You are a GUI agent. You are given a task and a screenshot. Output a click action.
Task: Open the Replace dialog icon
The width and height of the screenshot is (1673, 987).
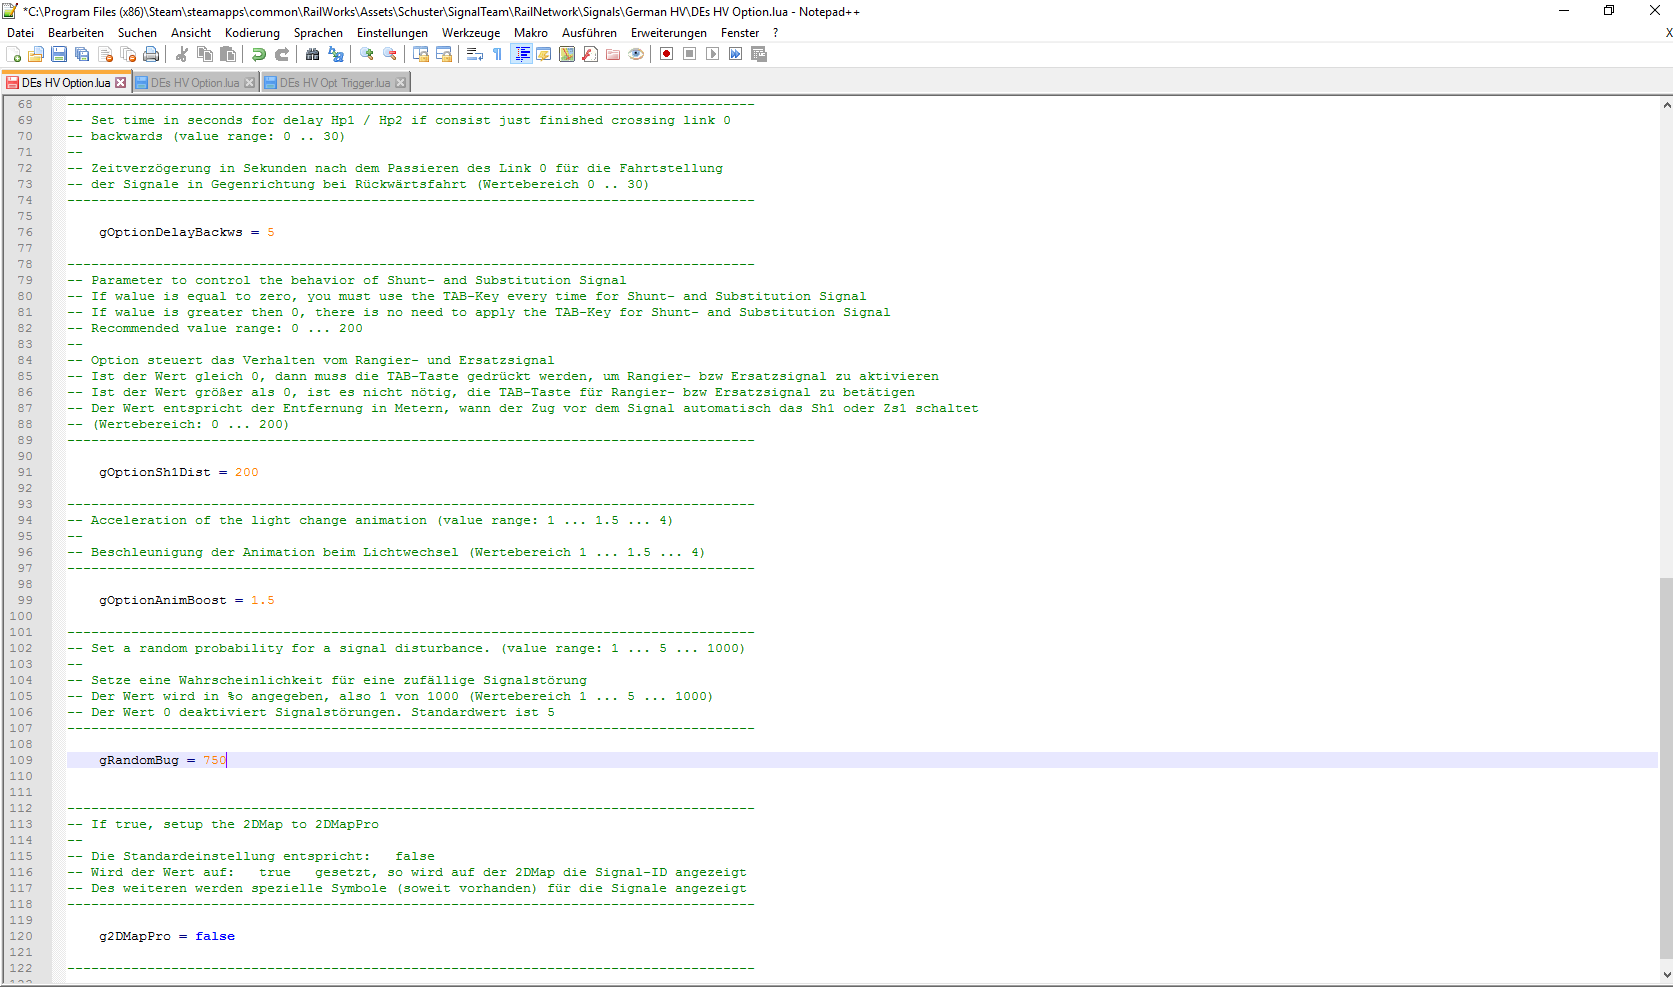[x=336, y=54]
